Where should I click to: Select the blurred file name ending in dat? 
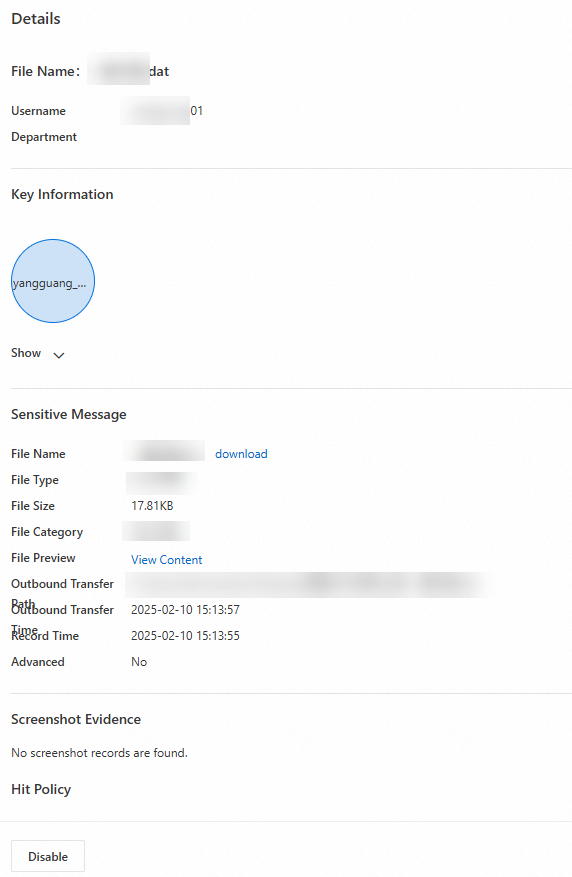[128, 69]
